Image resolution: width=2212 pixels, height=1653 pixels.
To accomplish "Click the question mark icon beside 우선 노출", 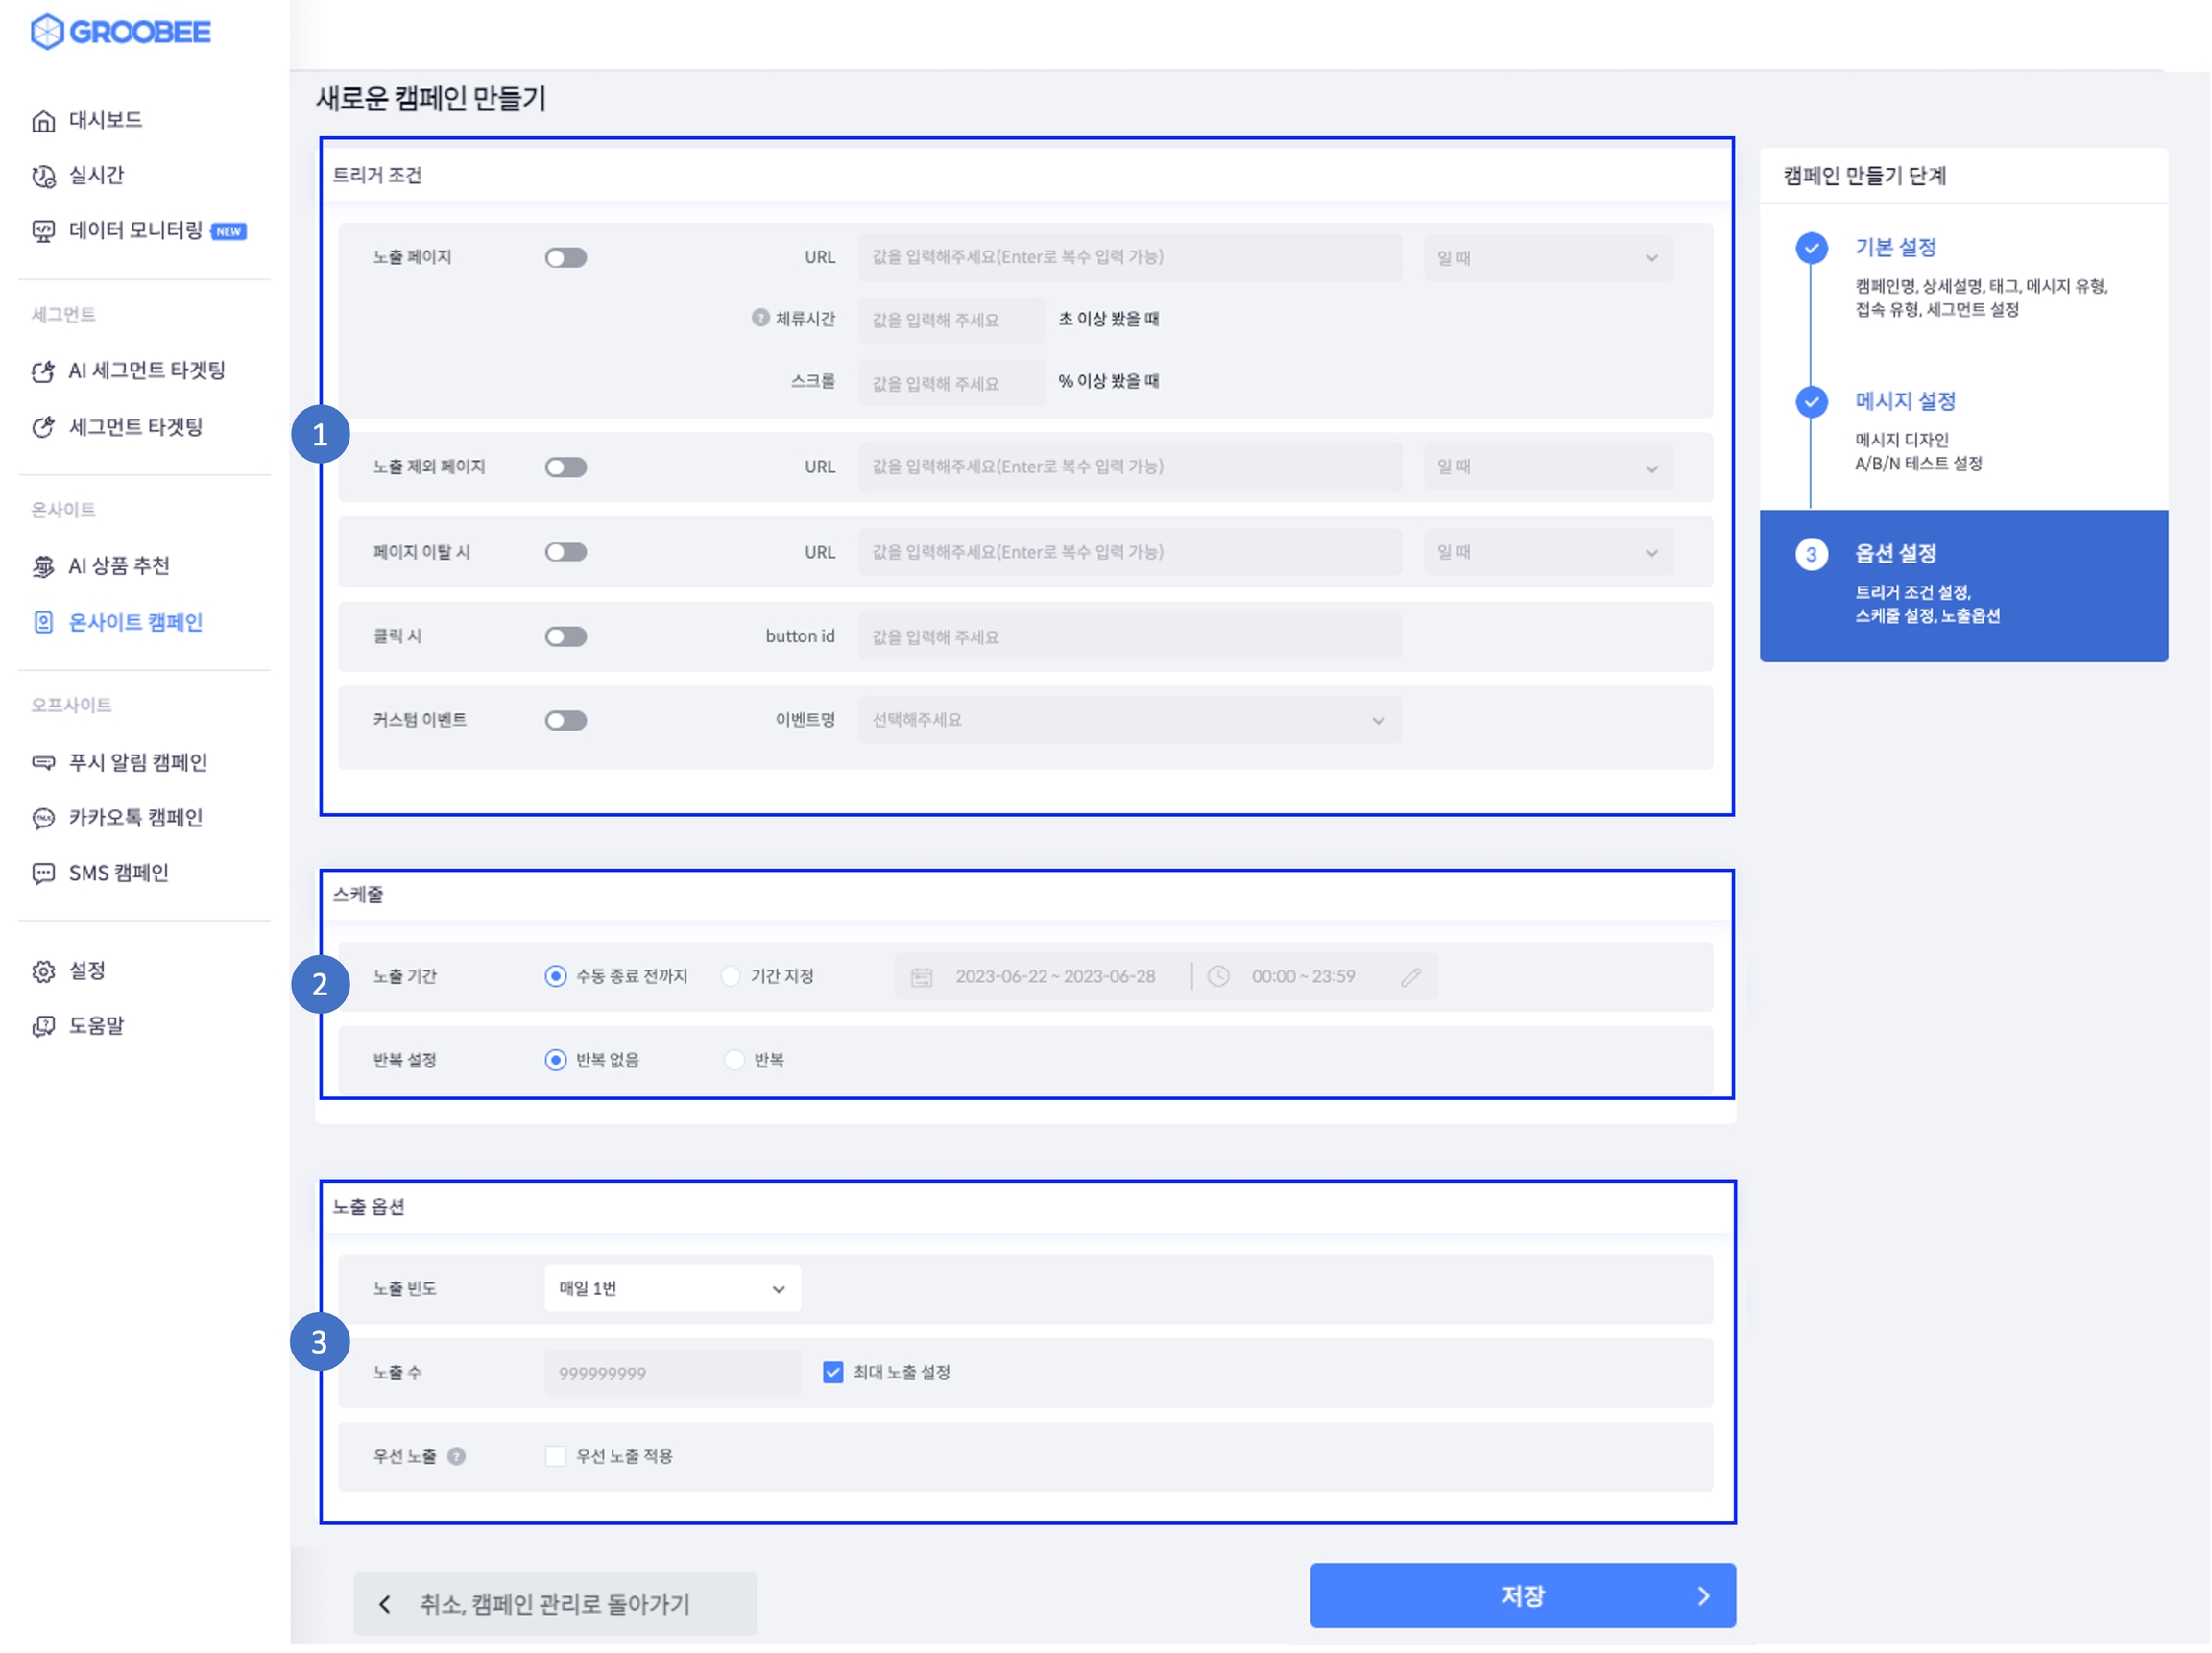I will click(x=456, y=1456).
